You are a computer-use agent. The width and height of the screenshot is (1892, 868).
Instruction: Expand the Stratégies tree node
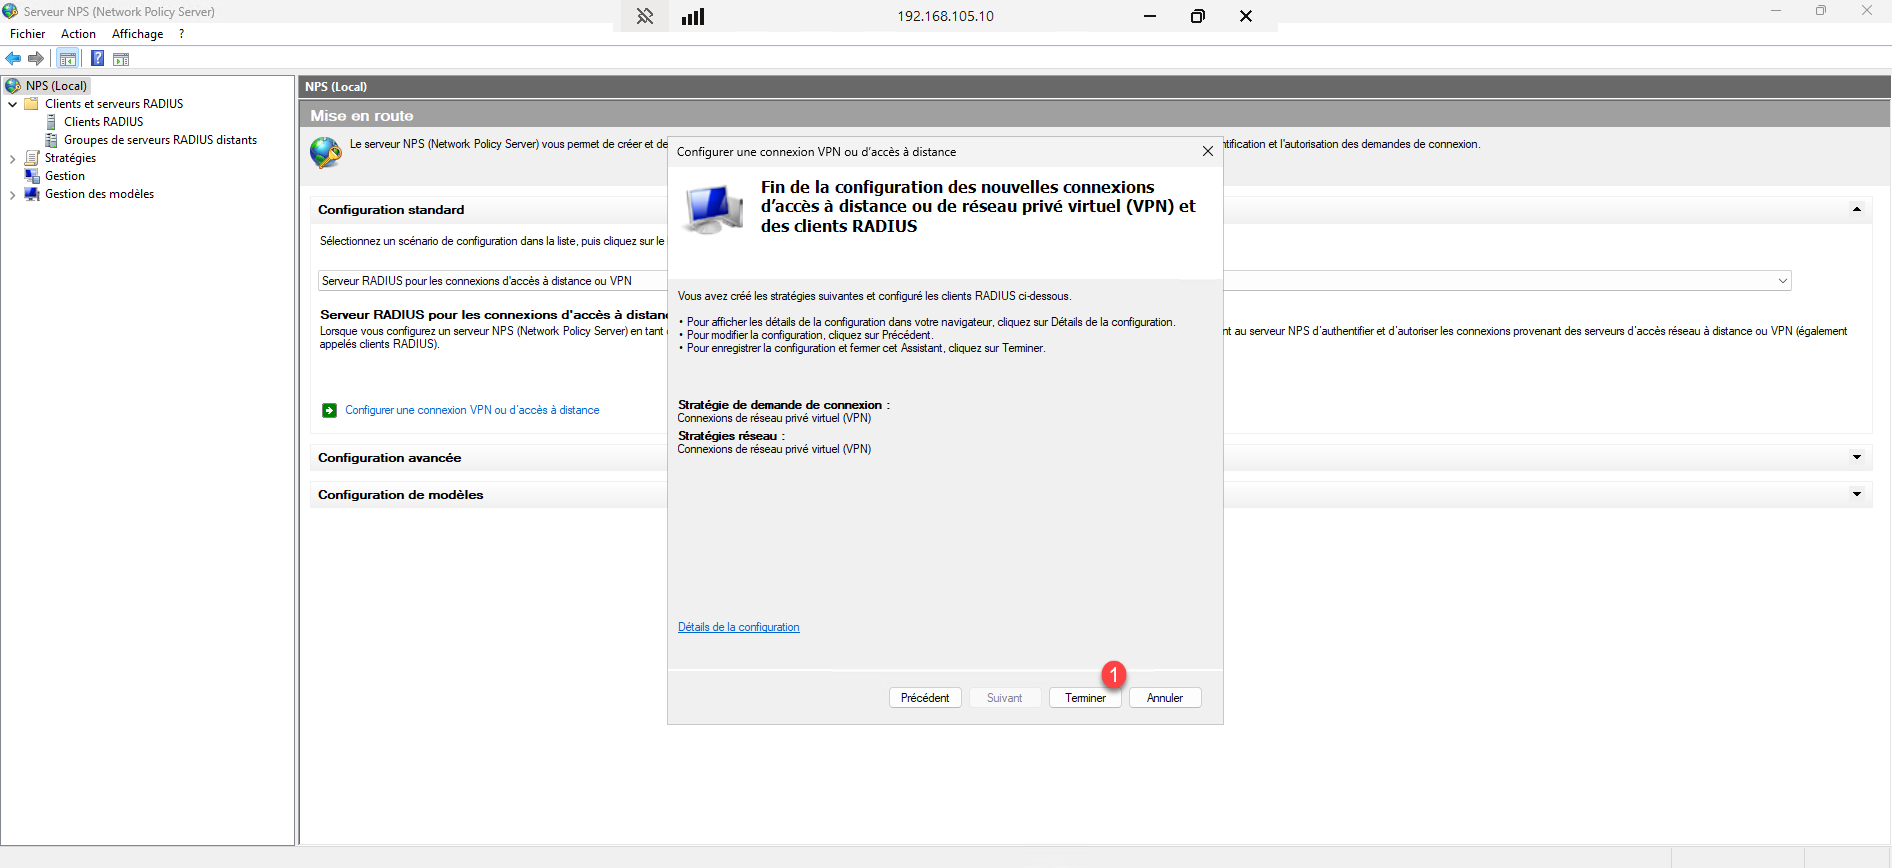[x=12, y=159]
